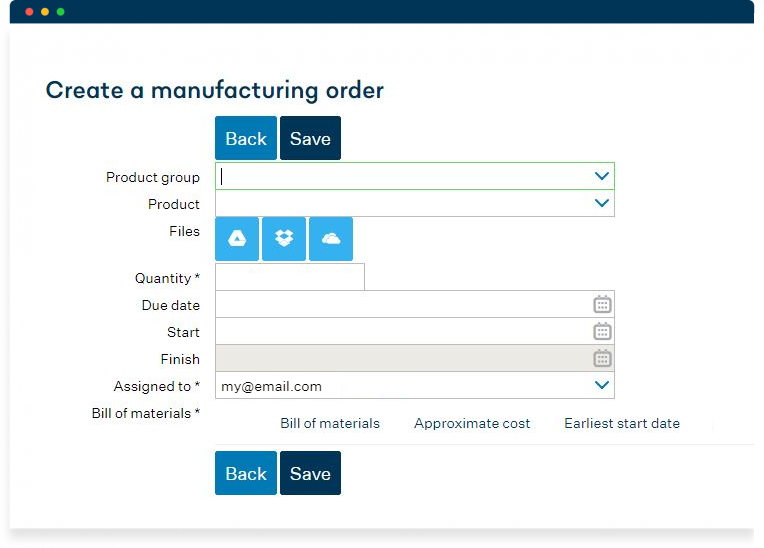Open the Due date calendar picker
This screenshot has height=548, width=764.
point(602,304)
